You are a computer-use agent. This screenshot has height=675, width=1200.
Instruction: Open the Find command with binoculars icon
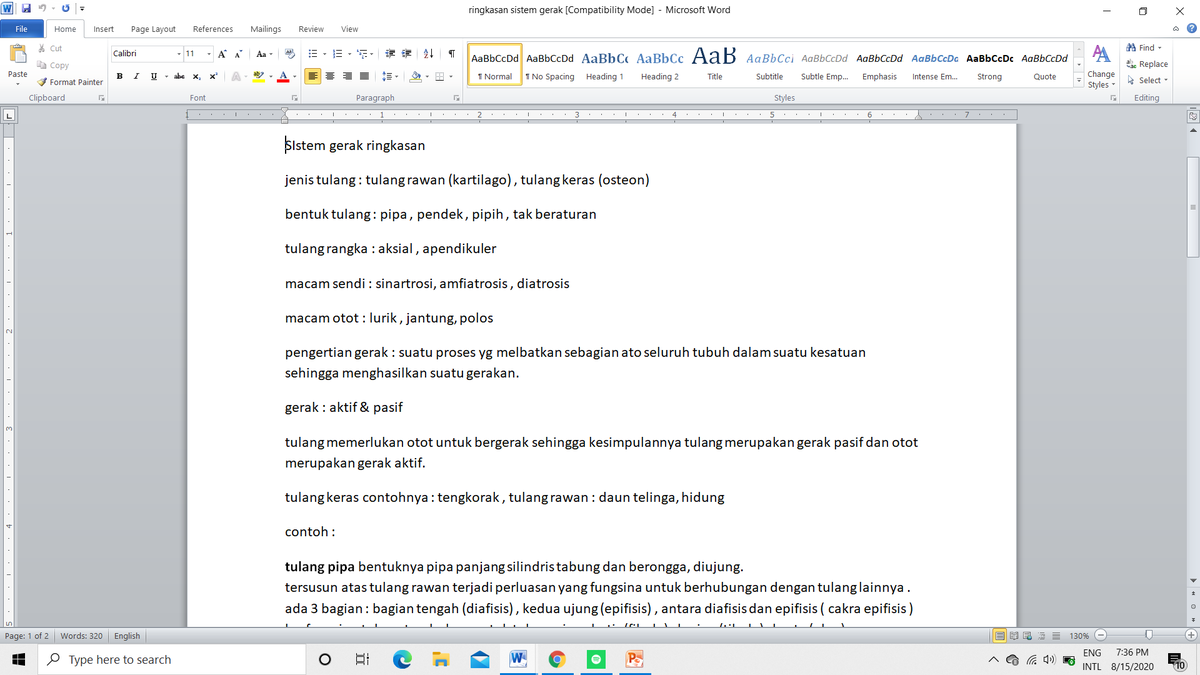click(x=1141, y=47)
